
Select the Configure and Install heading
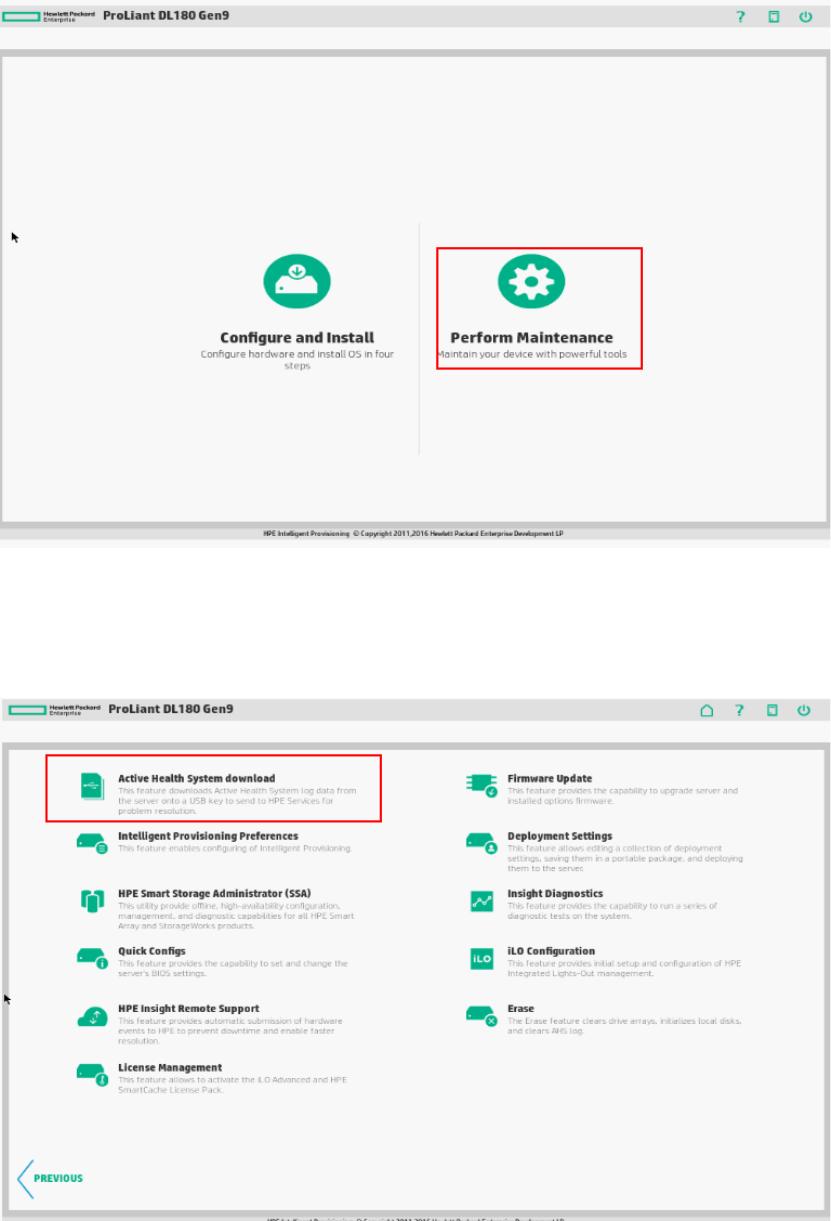click(x=297, y=338)
